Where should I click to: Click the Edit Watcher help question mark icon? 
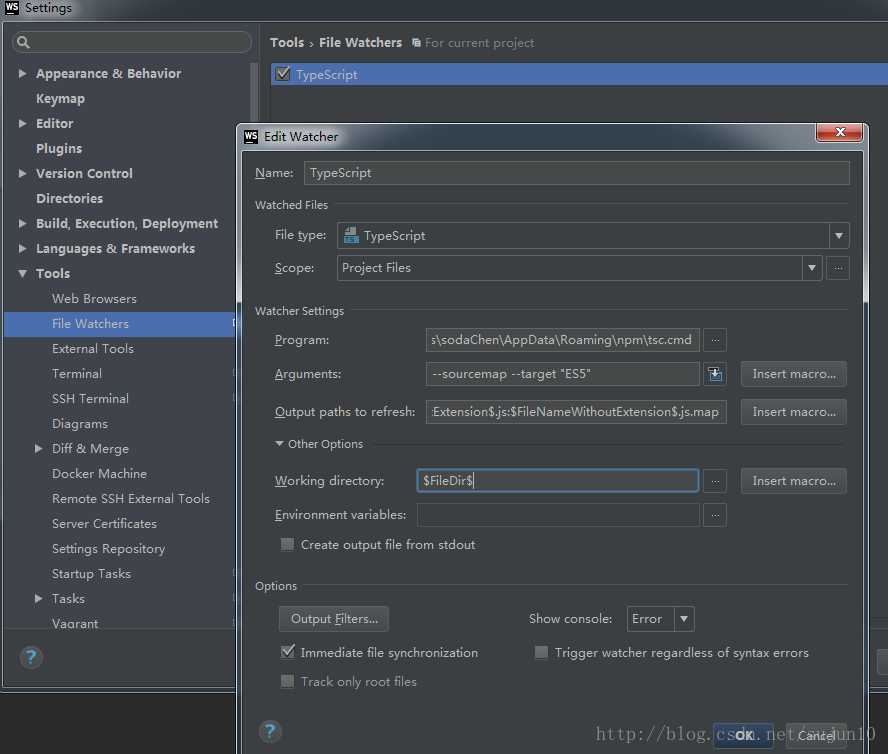pos(270,731)
